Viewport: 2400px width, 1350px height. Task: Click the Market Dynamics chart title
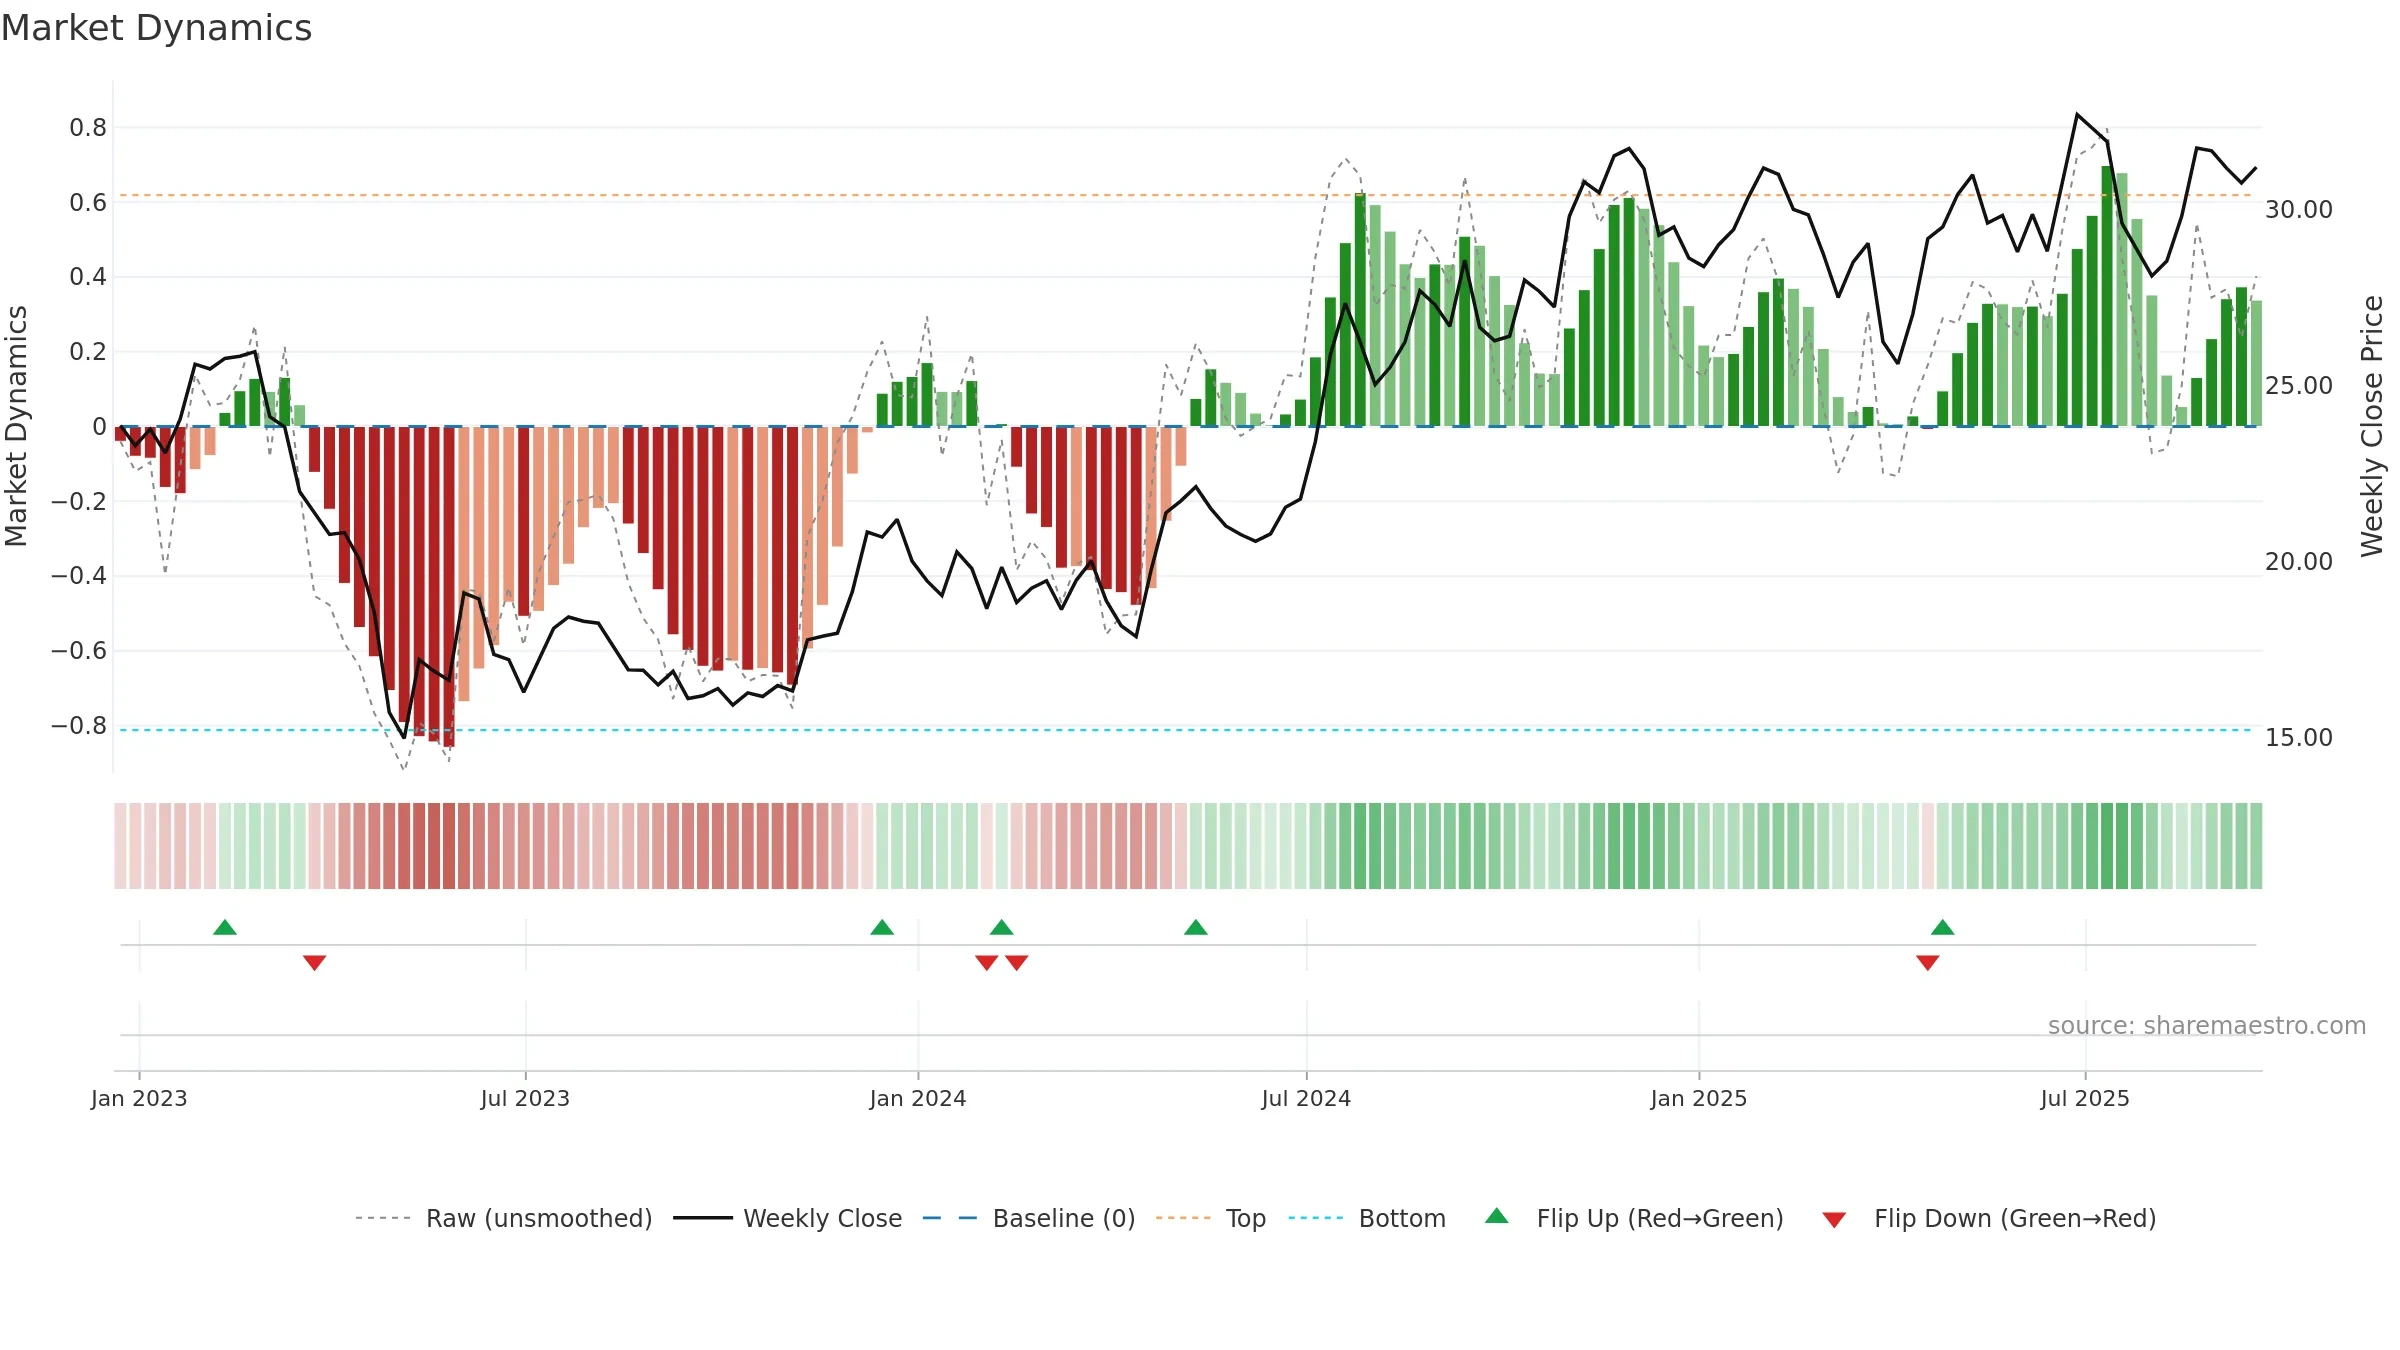pyautogui.click(x=156, y=28)
